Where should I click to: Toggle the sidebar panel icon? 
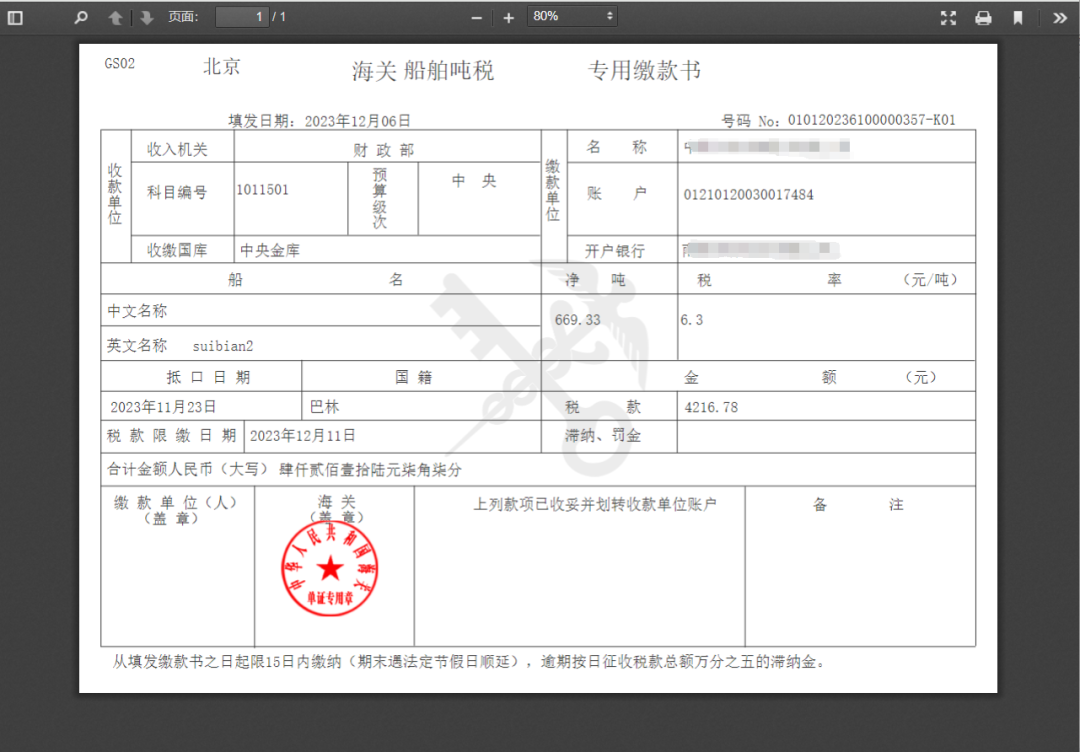(x=15, y=18)
